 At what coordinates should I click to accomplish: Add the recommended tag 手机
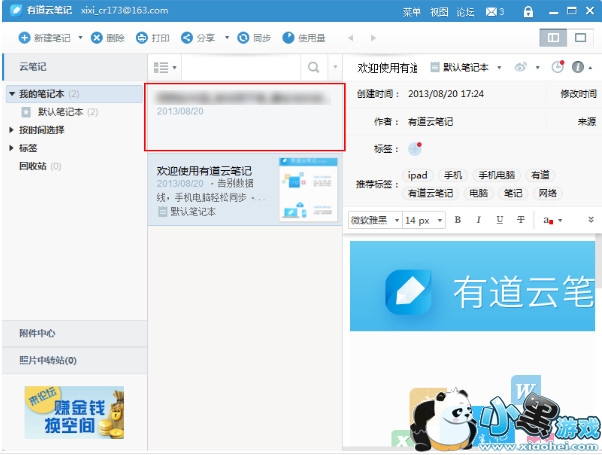coord(453,175)
